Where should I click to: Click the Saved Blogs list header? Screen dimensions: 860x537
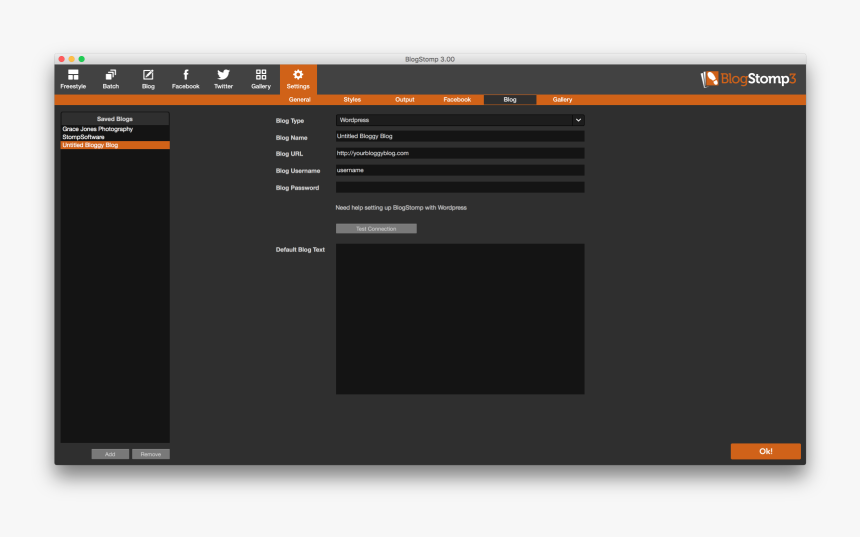pyautogui.click(x=115, y=118)
